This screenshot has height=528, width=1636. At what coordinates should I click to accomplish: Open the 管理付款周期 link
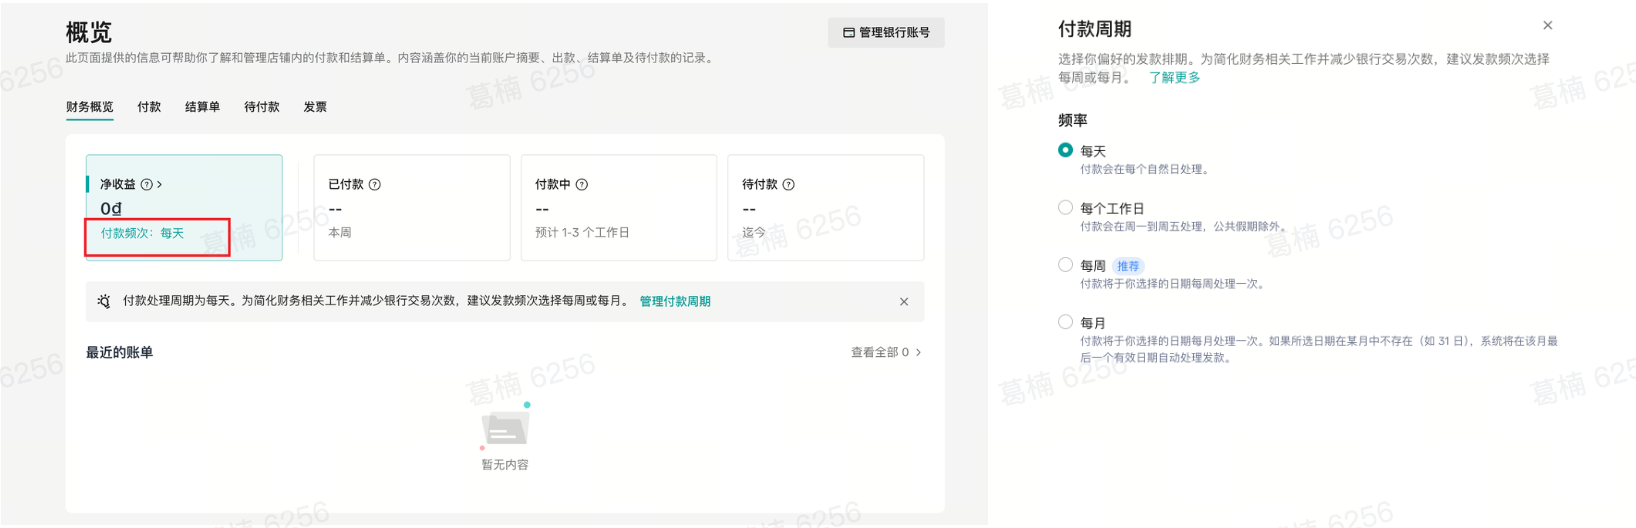(x=675, y=301)
